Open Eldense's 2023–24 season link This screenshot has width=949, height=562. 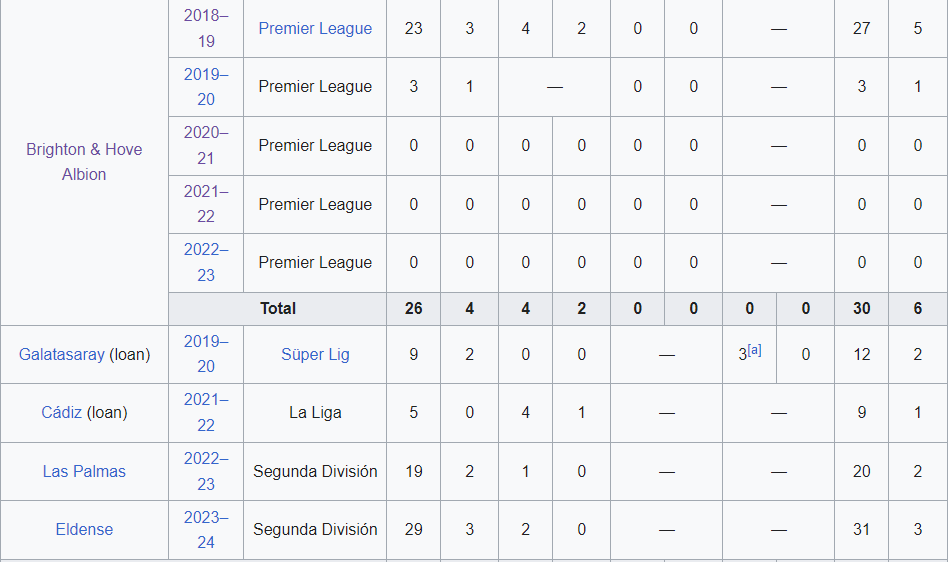point(206,529)
